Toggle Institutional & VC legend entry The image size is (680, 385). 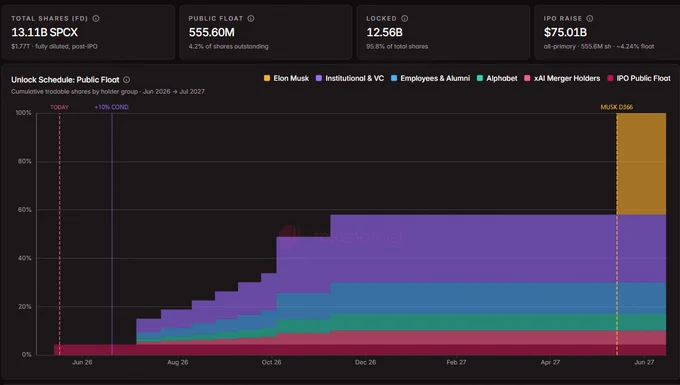click(x=350, y=78)
